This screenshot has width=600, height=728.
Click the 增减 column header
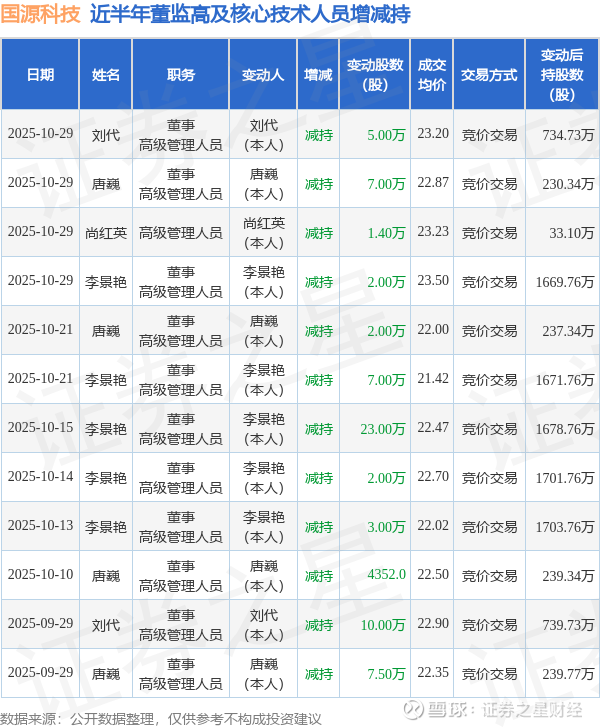point(318,75)
